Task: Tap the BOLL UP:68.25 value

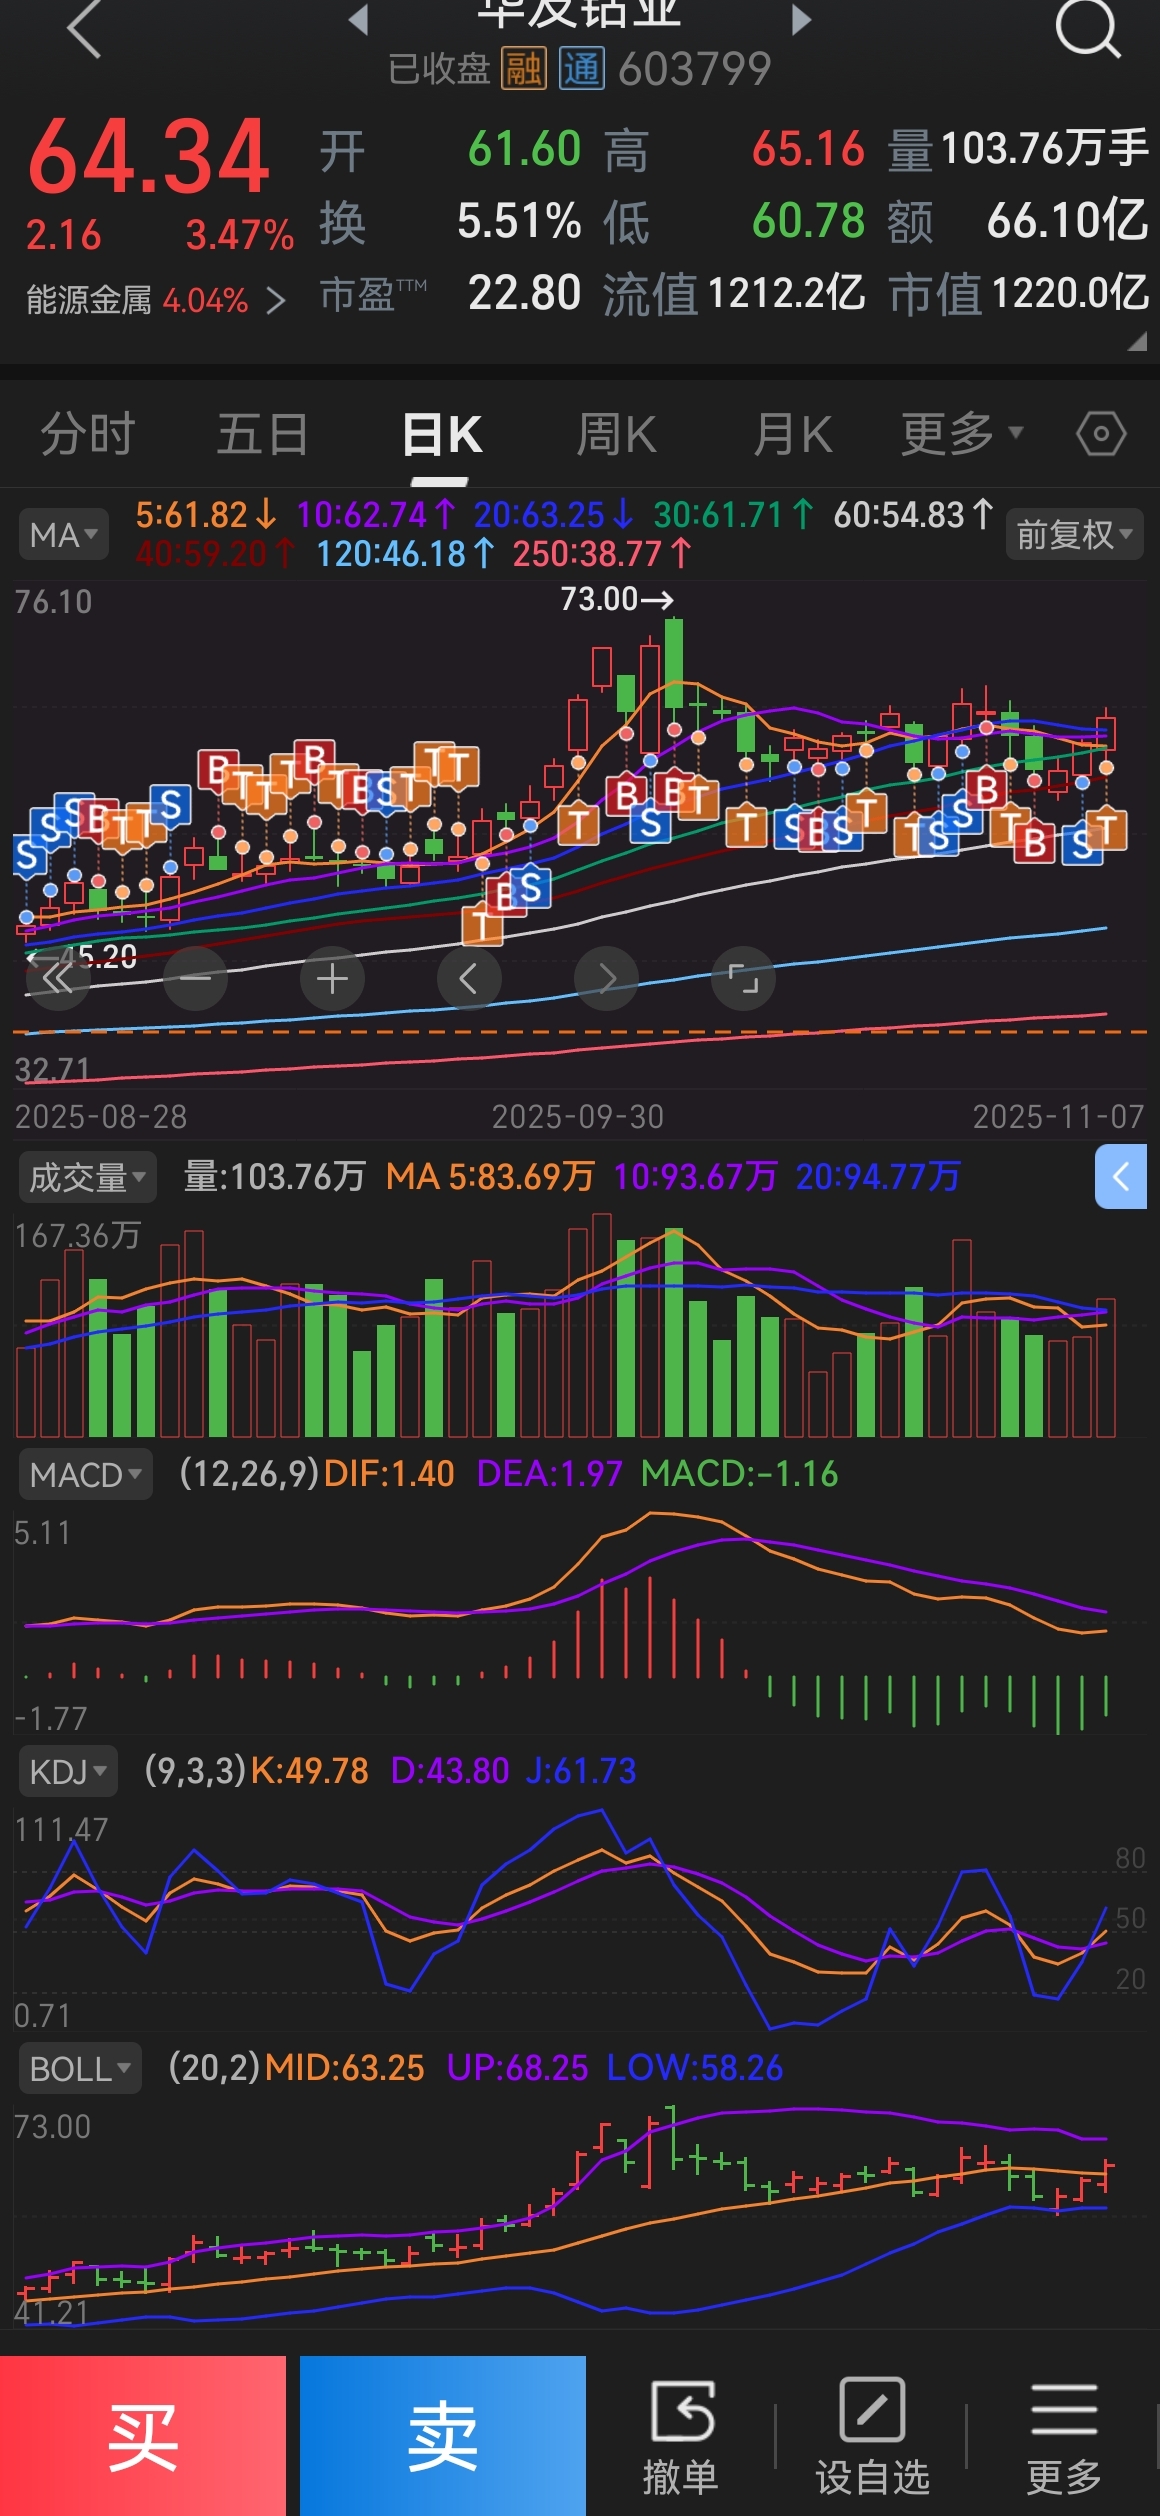Action: (517, 2069)
